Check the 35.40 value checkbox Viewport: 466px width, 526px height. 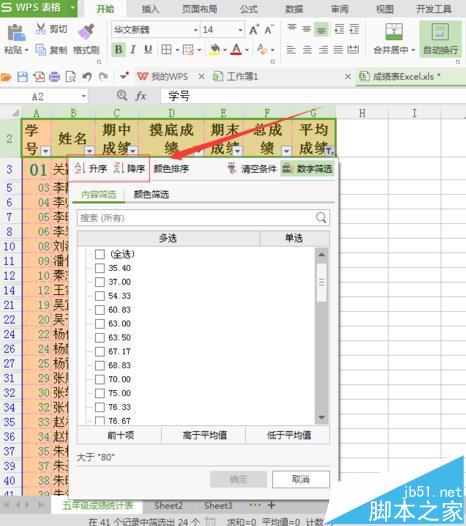pyautogui.click(x=100, y=268)
